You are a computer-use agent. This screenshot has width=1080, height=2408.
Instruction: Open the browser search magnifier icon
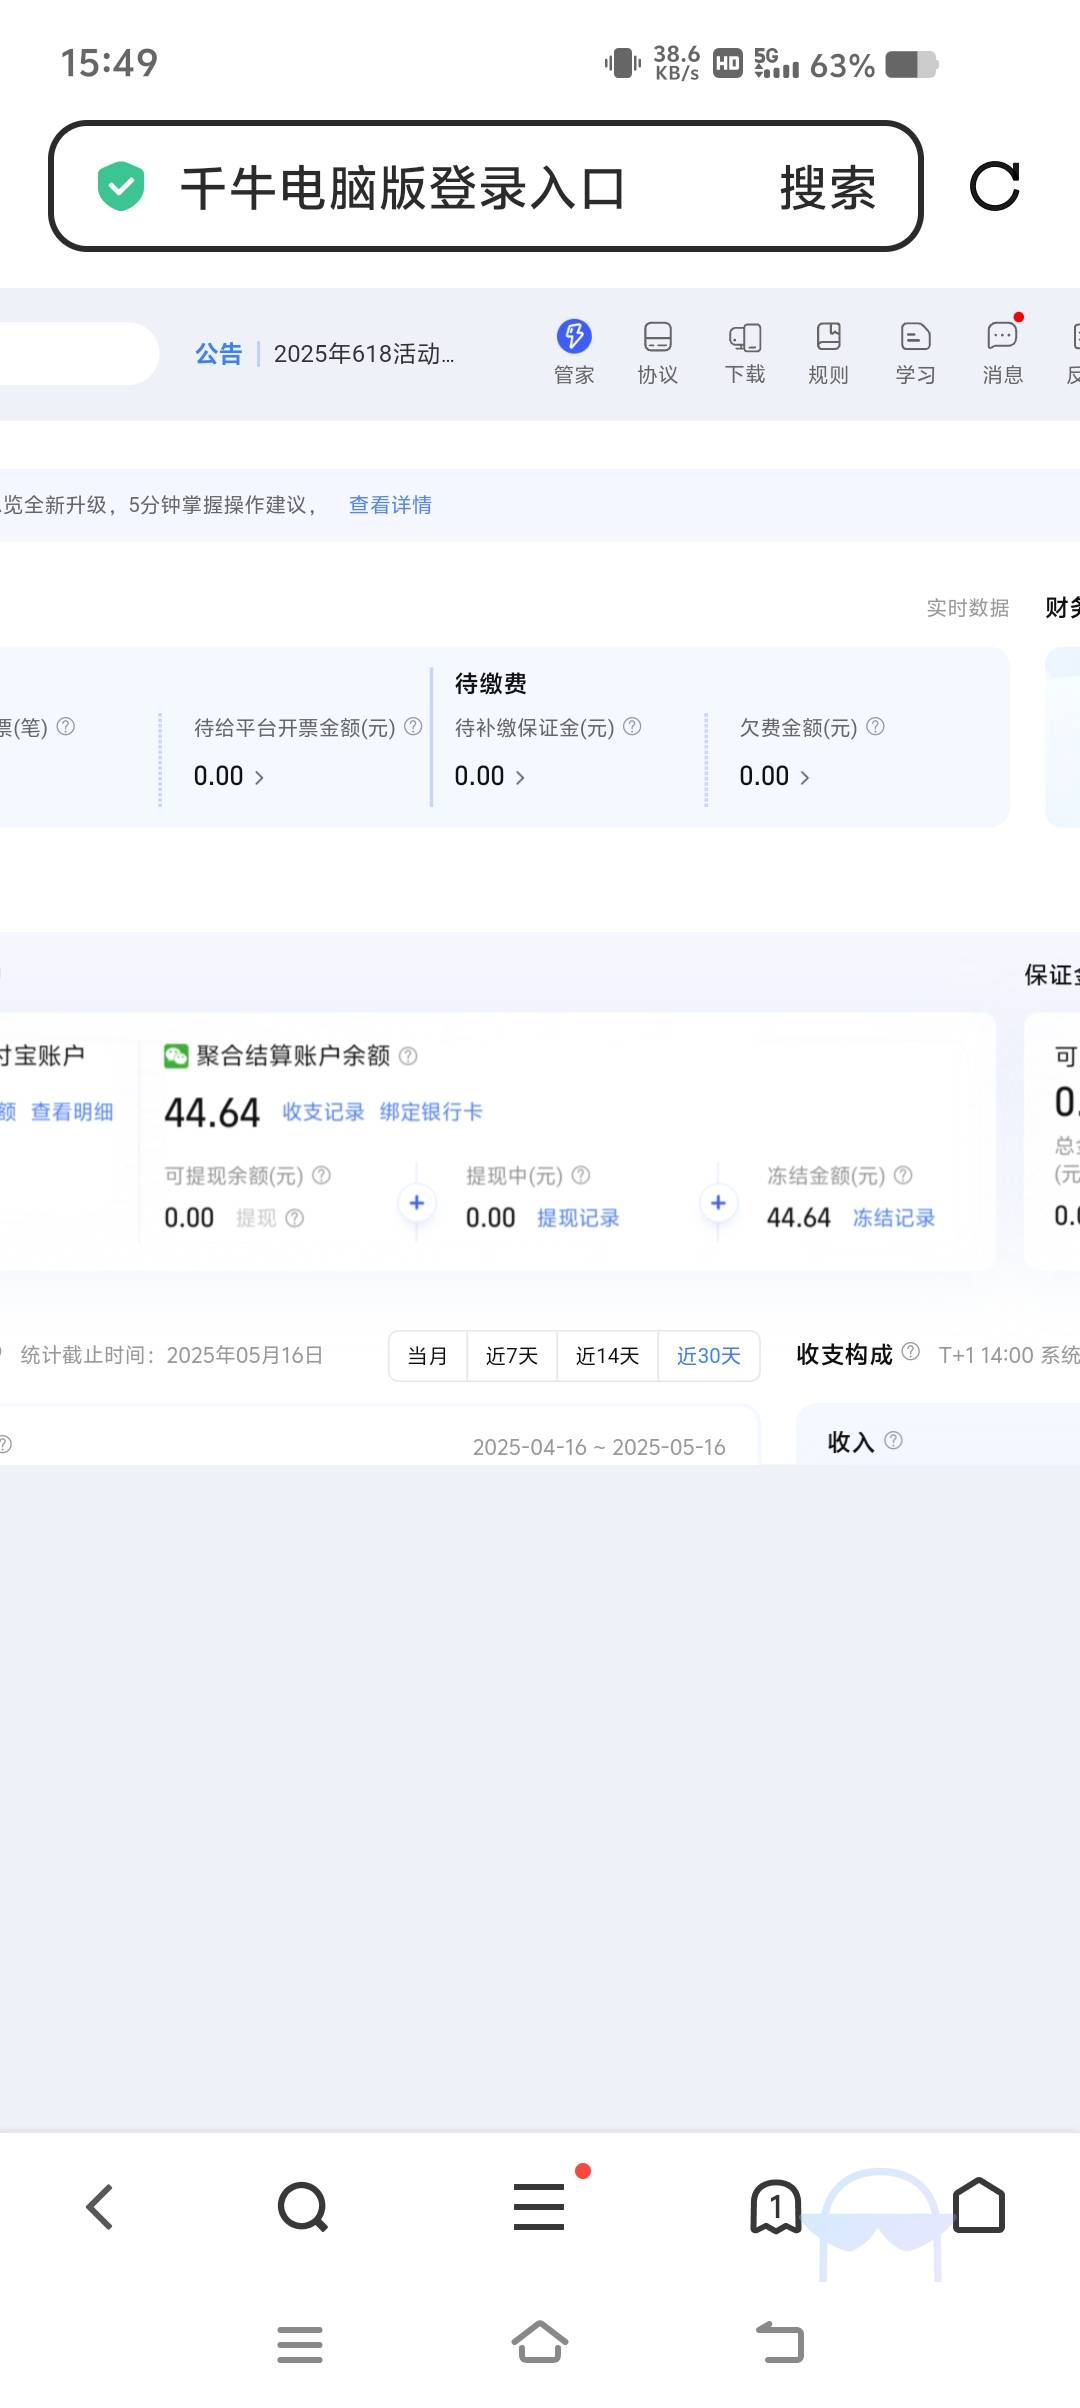pyautogui.click(x=303, y=2206)
